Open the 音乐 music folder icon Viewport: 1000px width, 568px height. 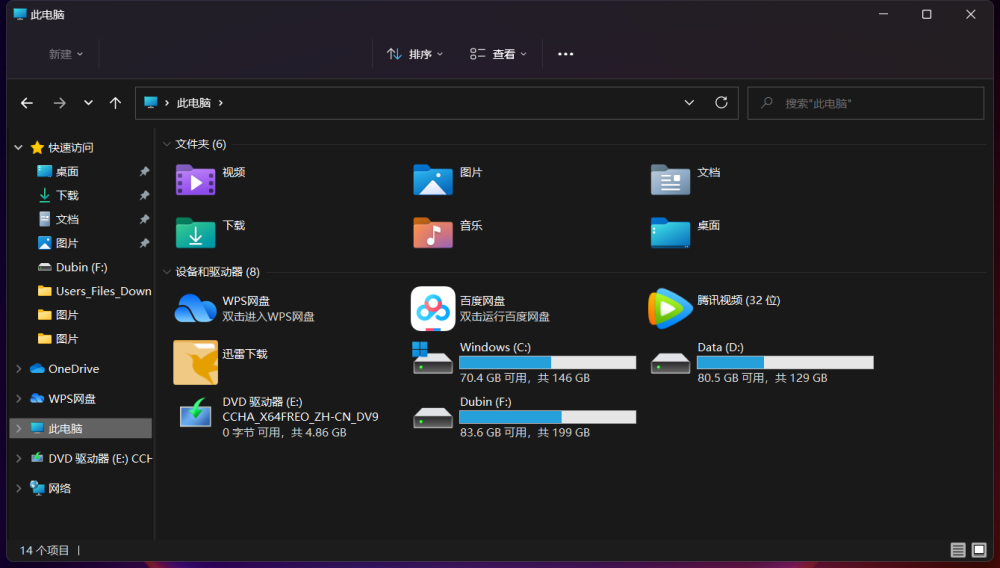(x=432, y=233)
